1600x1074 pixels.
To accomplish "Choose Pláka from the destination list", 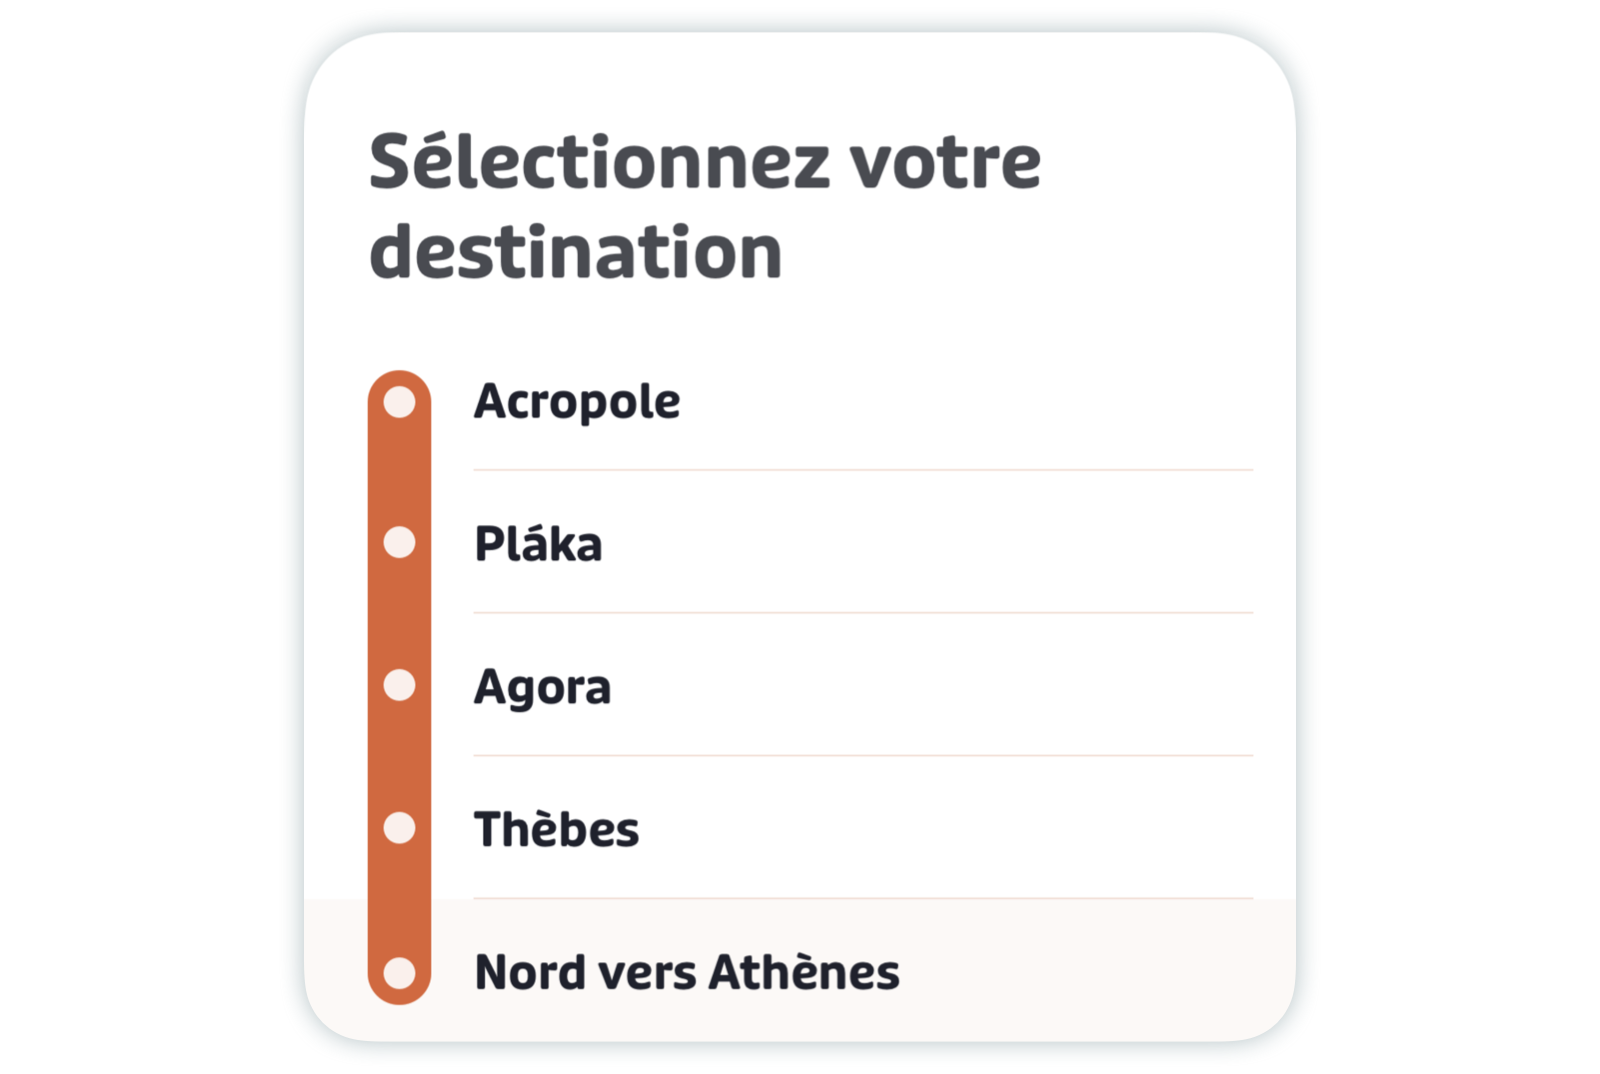I will pyautogui.click(x=538, y=543).
